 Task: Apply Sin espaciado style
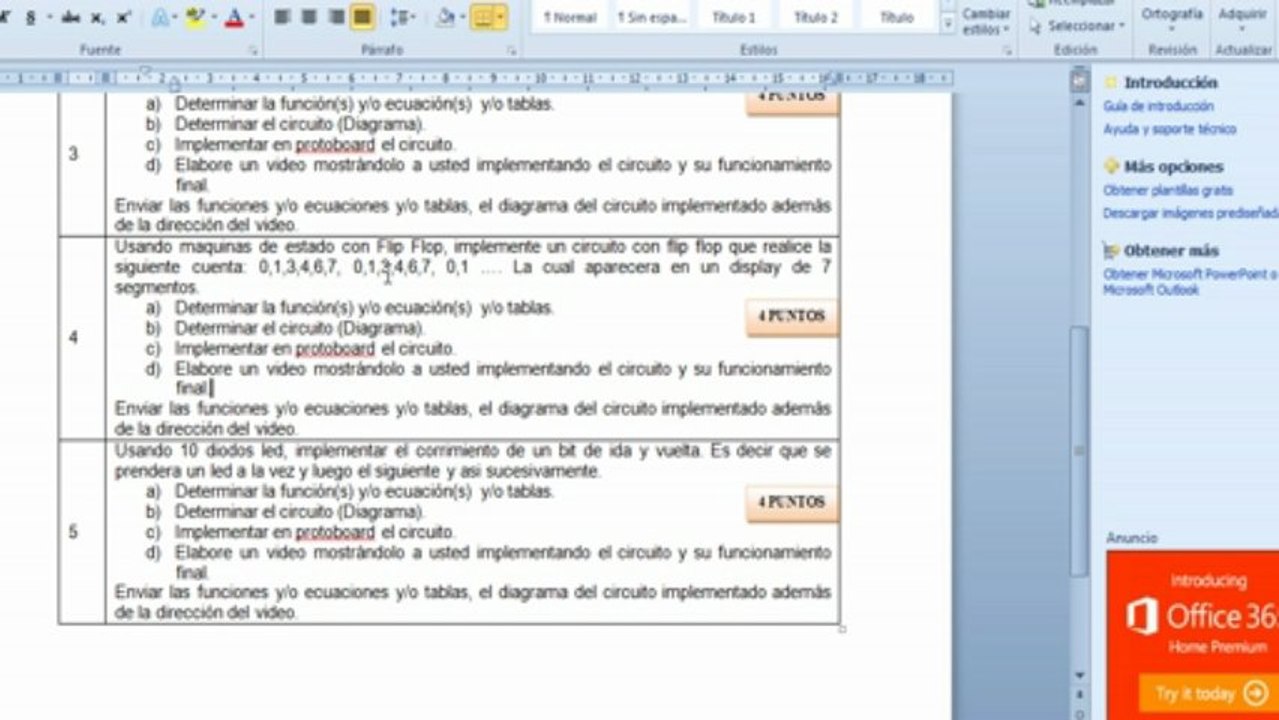click(651, 17)
